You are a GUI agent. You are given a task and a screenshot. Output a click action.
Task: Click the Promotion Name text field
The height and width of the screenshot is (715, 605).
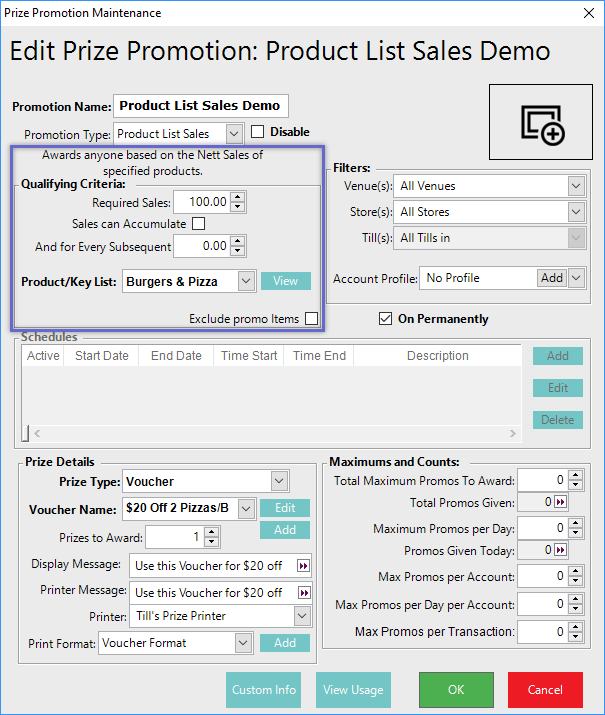point(201,106)
